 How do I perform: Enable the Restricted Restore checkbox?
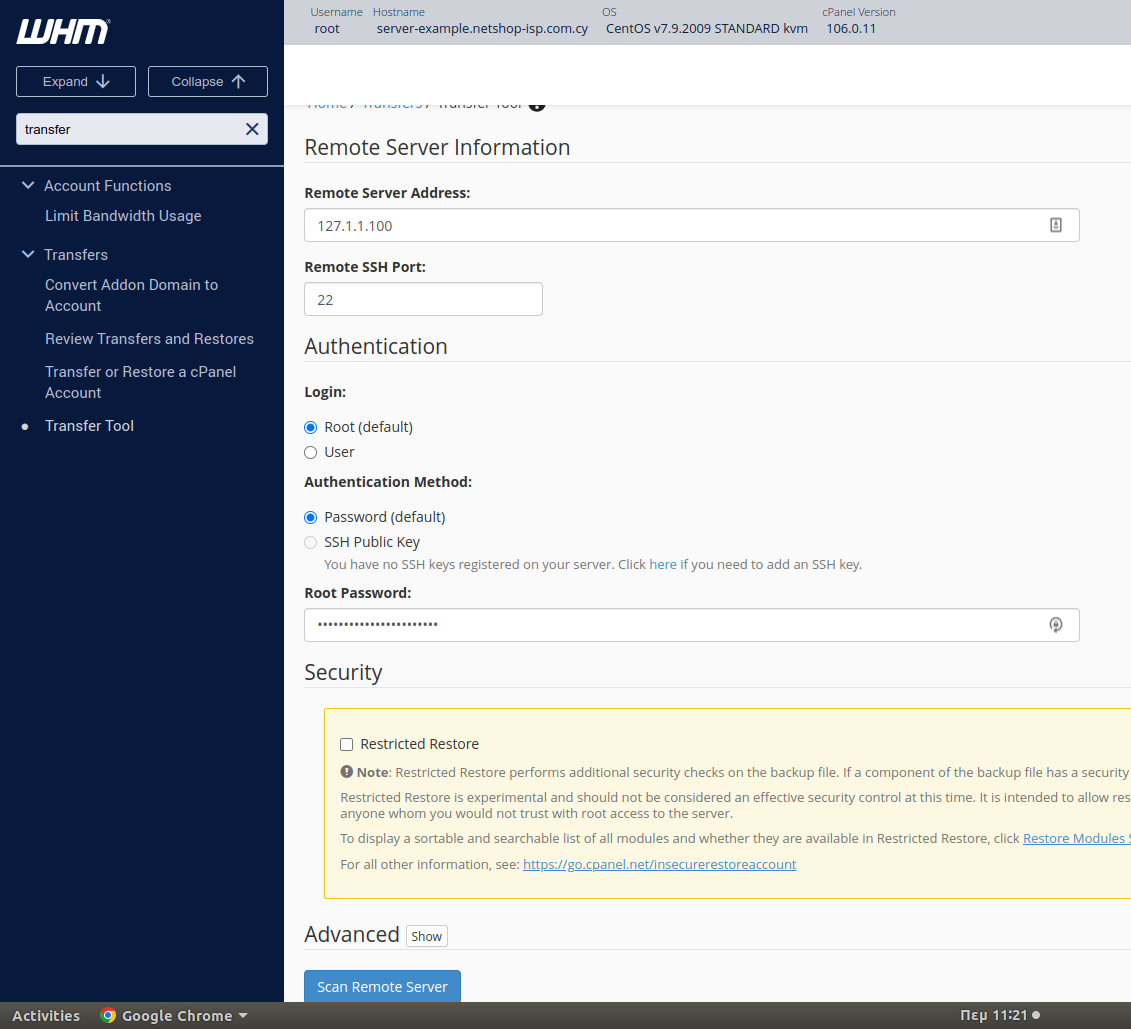point(347,744)
